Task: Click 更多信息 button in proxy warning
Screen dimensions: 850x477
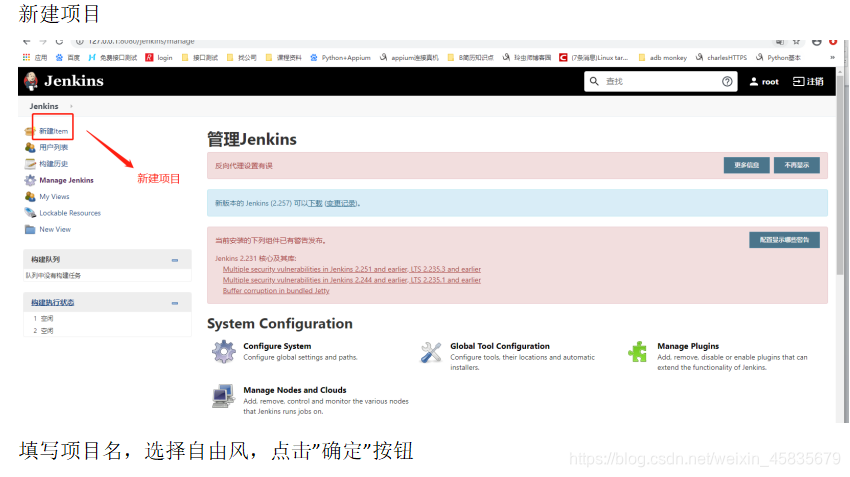Action: (x=746, y=165)
